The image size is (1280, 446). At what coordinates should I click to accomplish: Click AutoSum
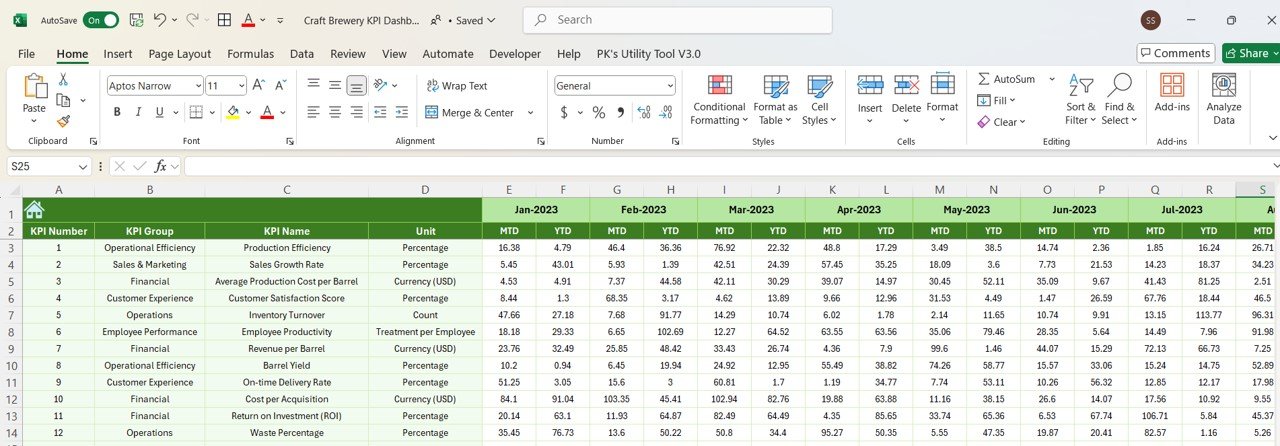coord(1006,78)
